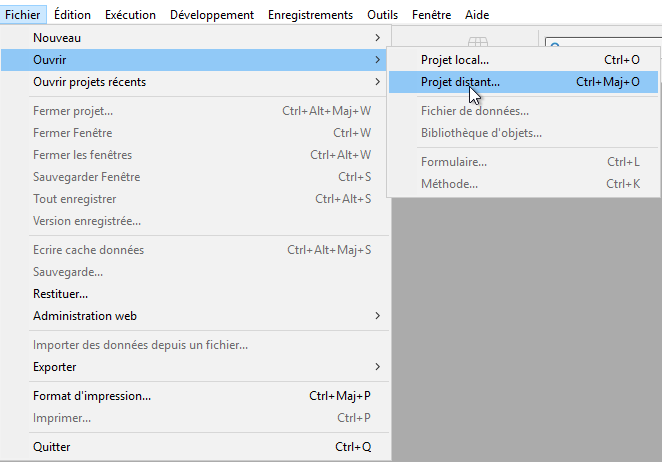The height and width of the screenshot is (462, 662).
Task: Expand the Nouveau submenu
Action: tap(200, 38)
